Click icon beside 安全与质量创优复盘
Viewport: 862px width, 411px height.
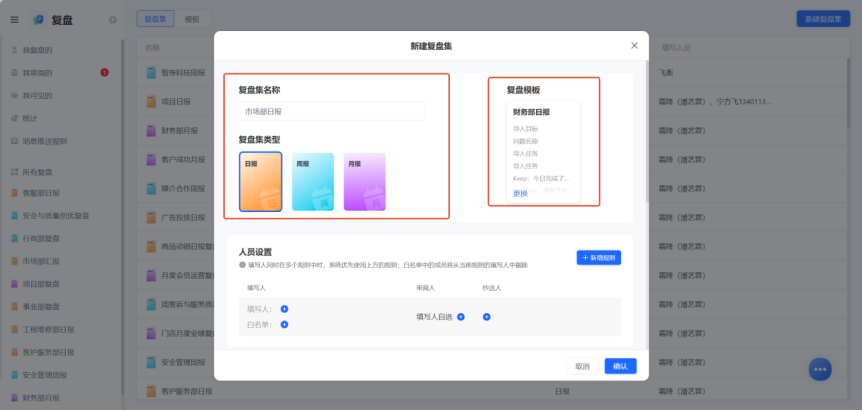(x=14, y=215)
